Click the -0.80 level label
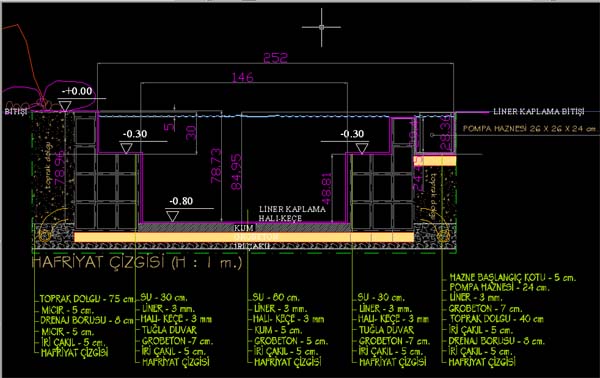600x378 pixels. point(181,201)
